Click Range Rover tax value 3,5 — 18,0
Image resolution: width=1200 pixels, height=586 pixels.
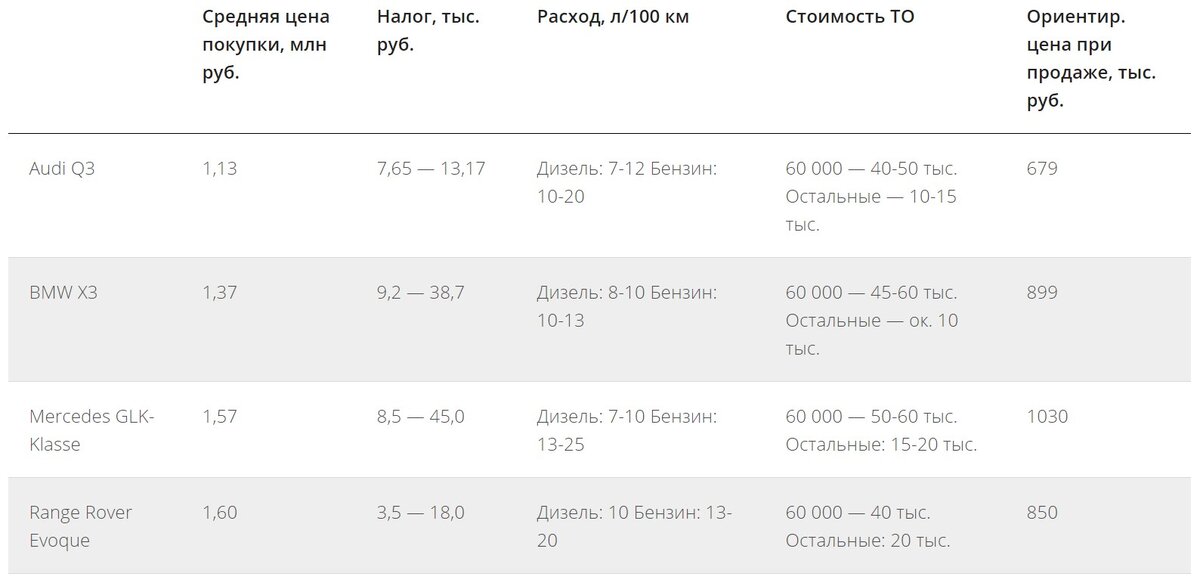pos(421,512)
